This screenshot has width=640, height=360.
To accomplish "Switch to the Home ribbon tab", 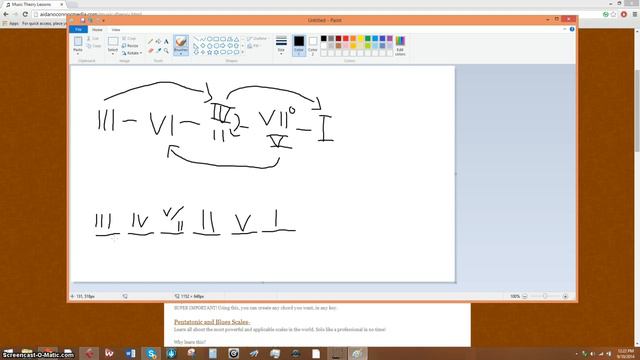I will (x=97, y=30).
